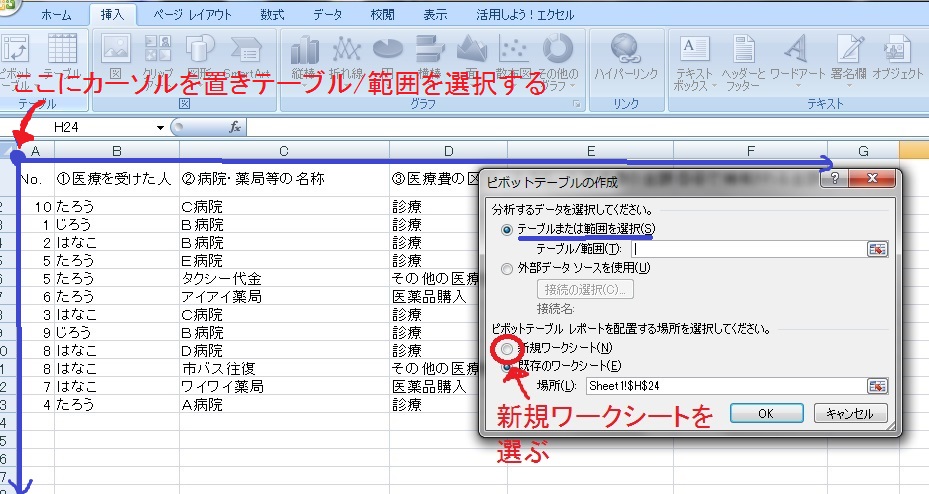Viewport: 929px width, 494px height.
Task: Select cell containing アイアイ薬局
Action: 284,296
